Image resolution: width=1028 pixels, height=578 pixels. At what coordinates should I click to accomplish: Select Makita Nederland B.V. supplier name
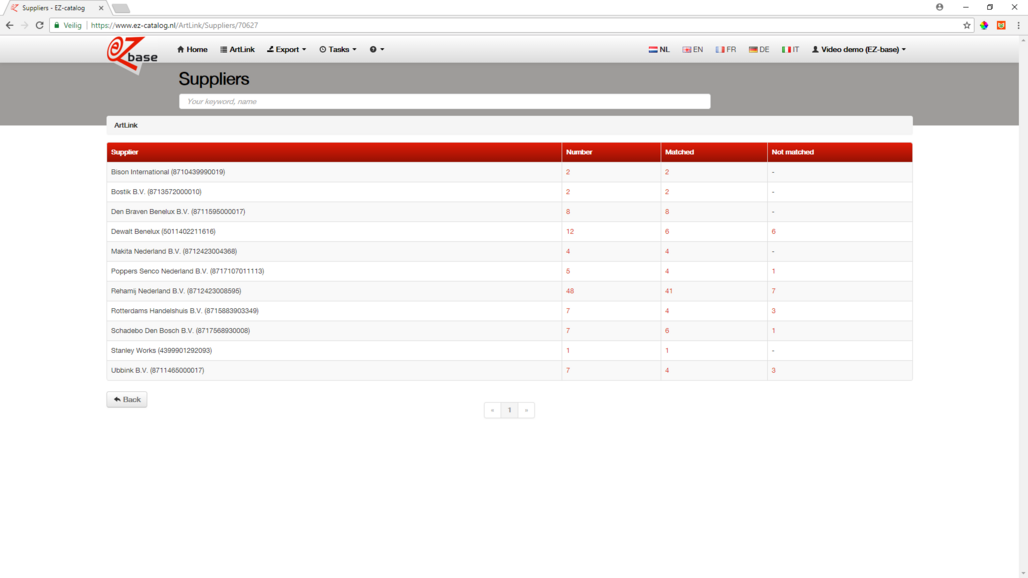click(x=174, y=251)
